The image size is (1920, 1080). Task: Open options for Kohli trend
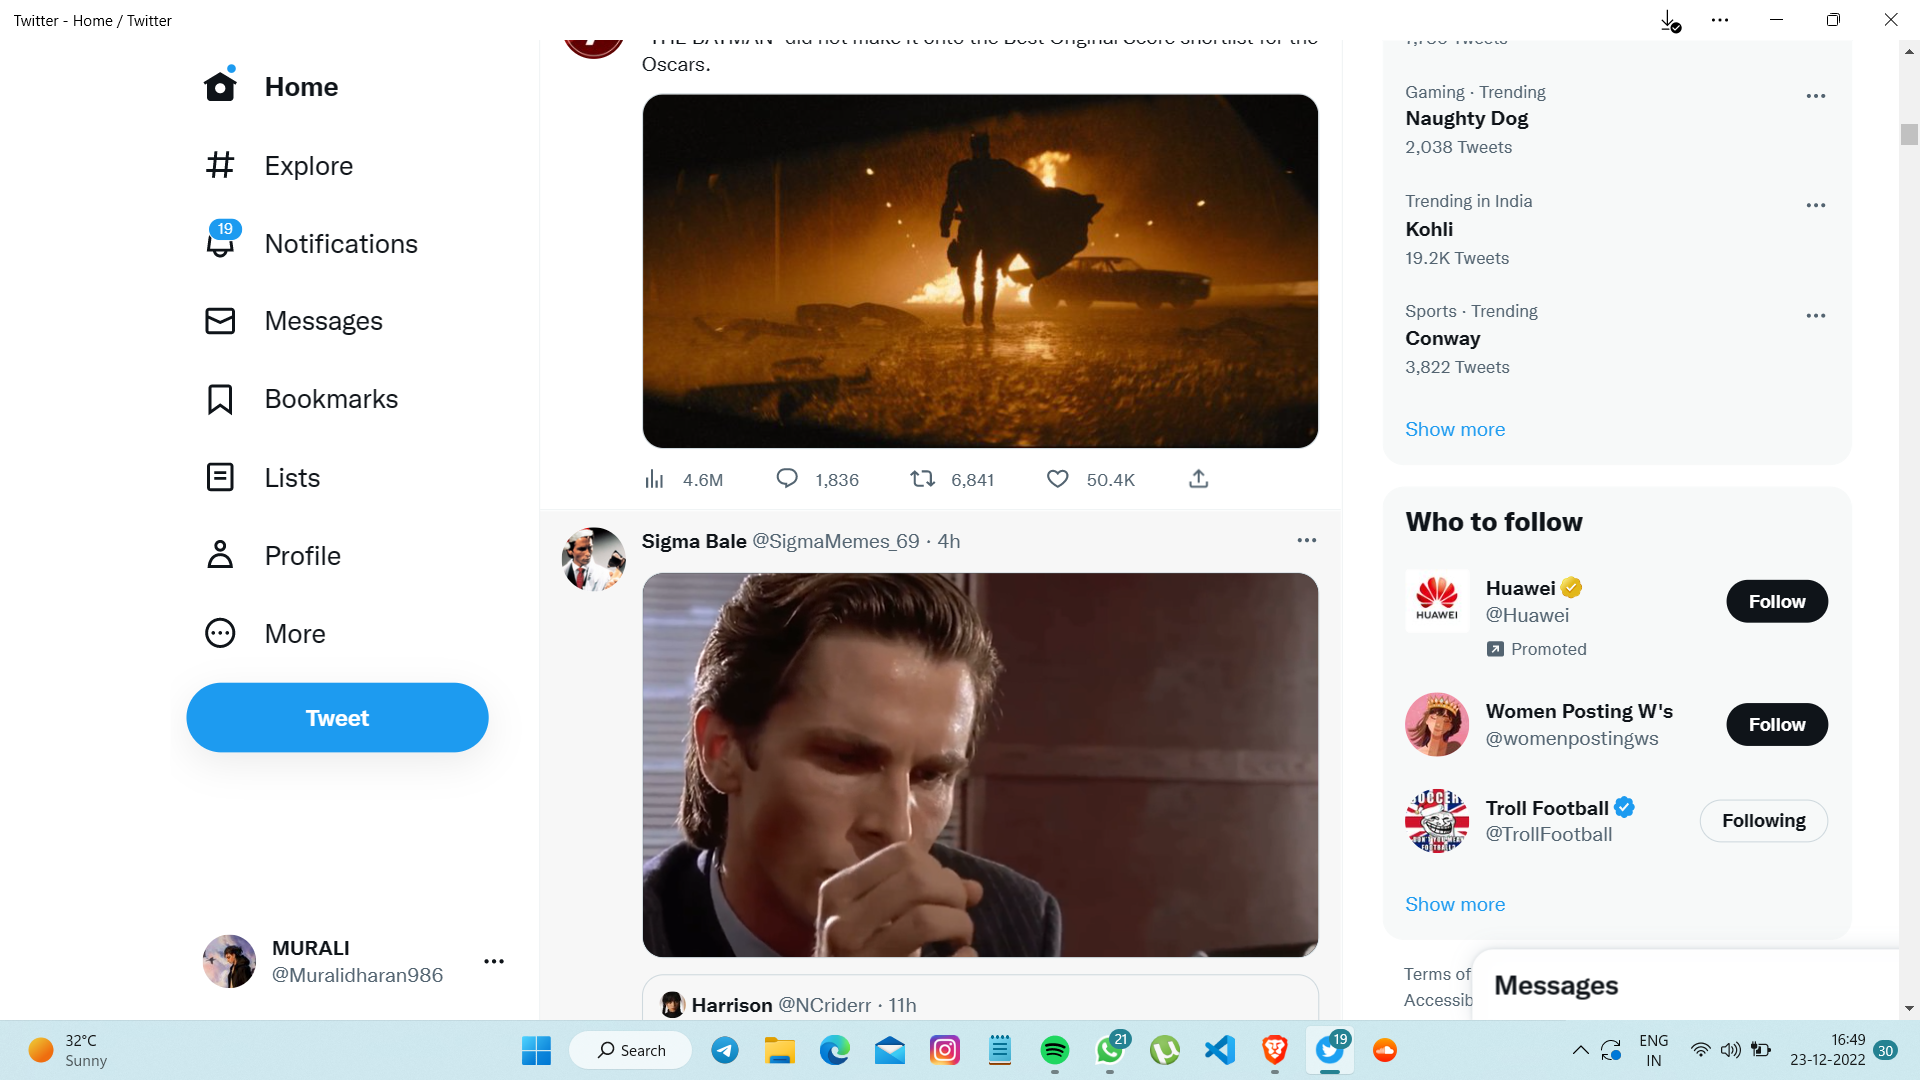click(x=1816, y=205)
